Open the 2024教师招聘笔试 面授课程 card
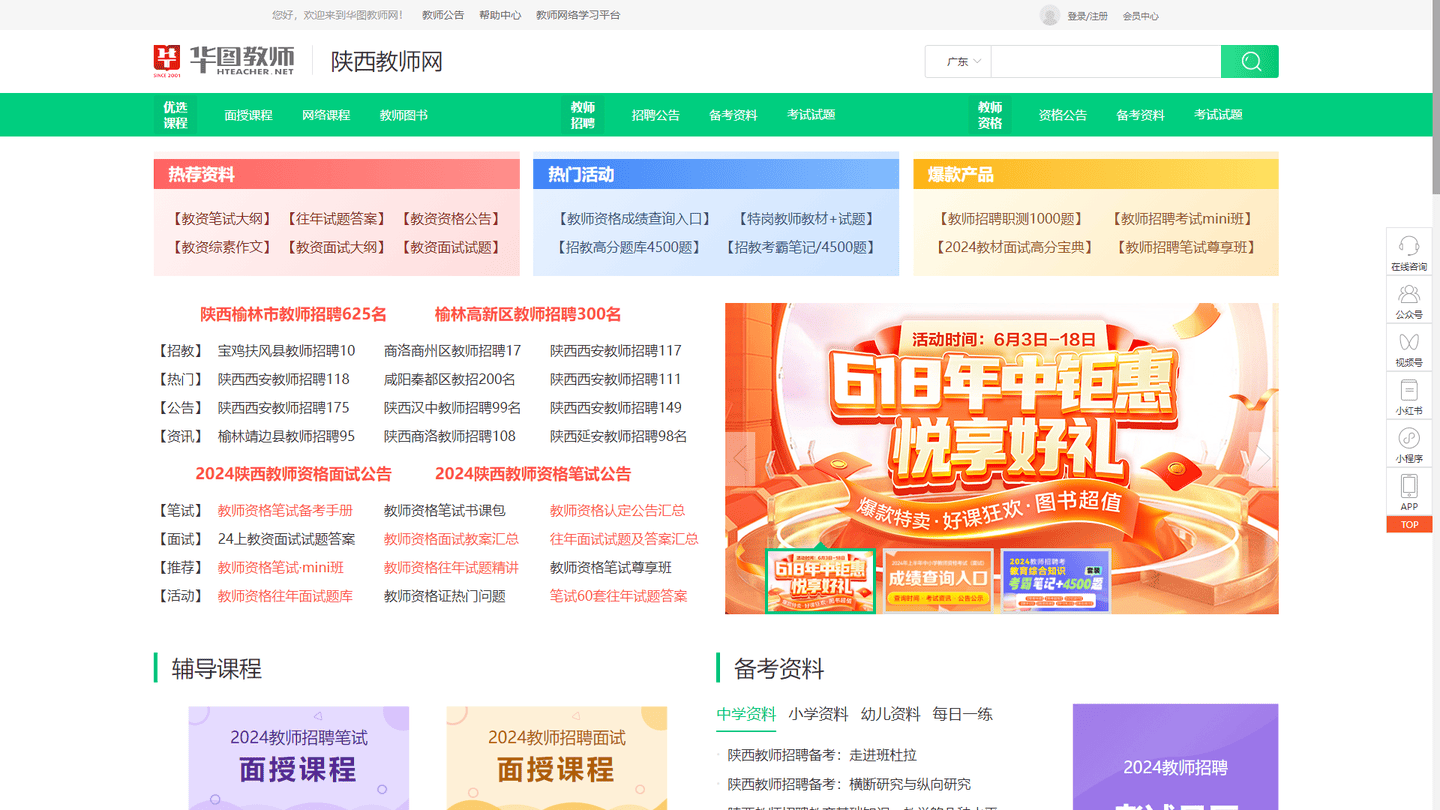The width and height of the screenshot is (1440, 810). (299, 758)
